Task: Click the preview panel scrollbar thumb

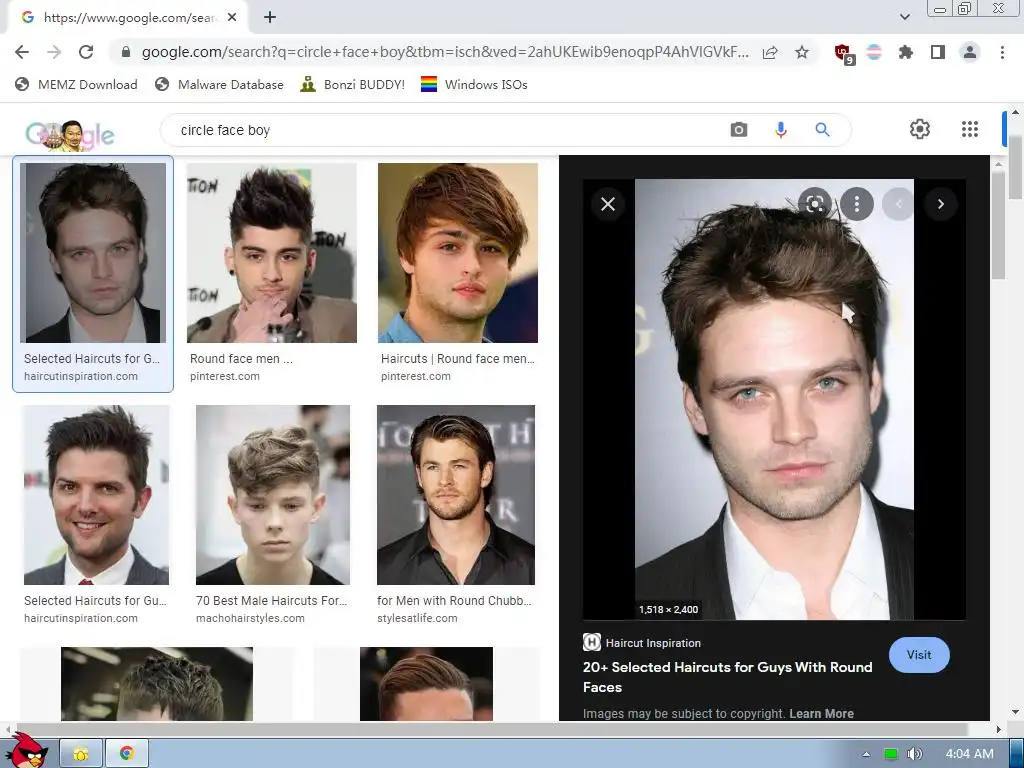Action: coord(998,224)
